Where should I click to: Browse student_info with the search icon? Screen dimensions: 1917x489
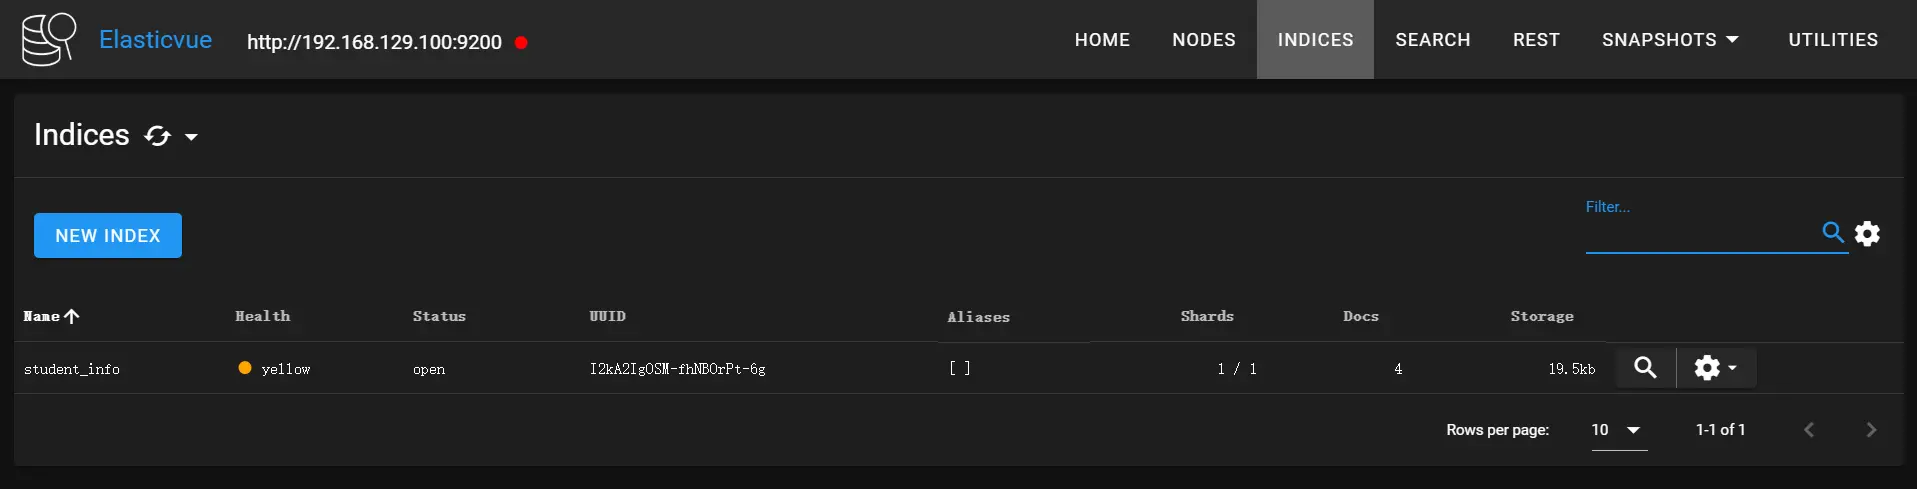(1645, 368)
